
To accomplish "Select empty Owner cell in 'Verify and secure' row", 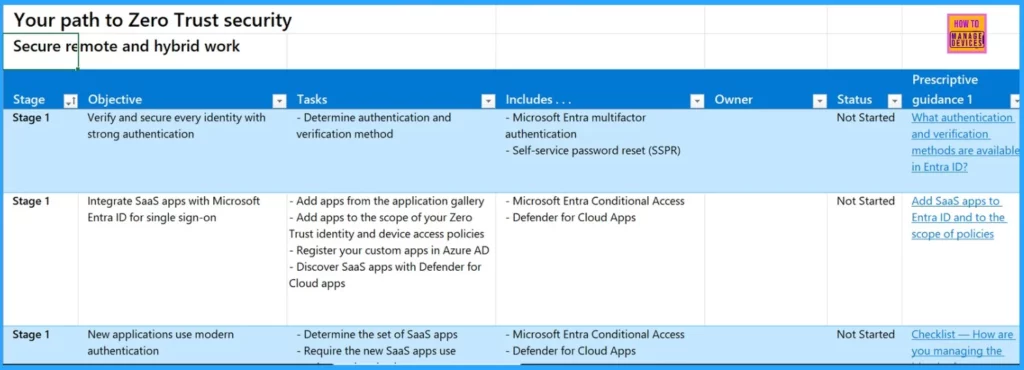I will (x=766, y=151).
